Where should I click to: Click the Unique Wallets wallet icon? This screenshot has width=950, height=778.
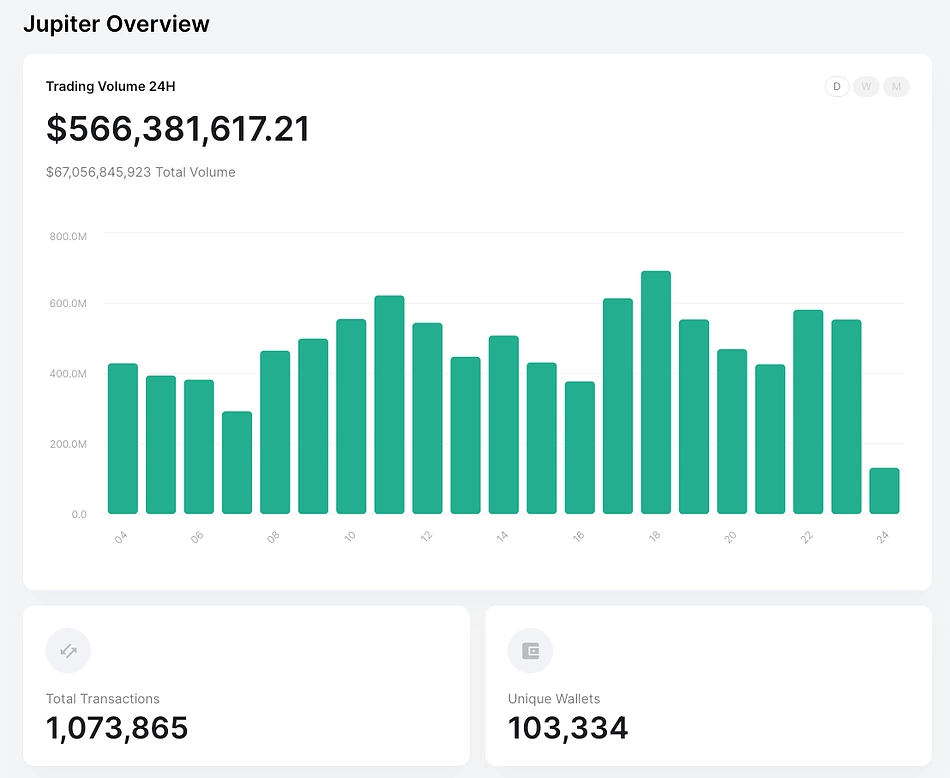click(531, 651)
